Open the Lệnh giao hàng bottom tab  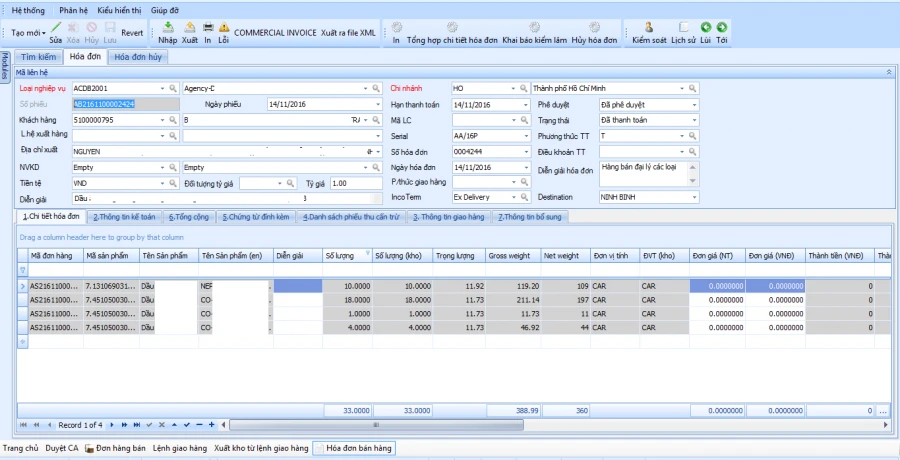point(180,448)
